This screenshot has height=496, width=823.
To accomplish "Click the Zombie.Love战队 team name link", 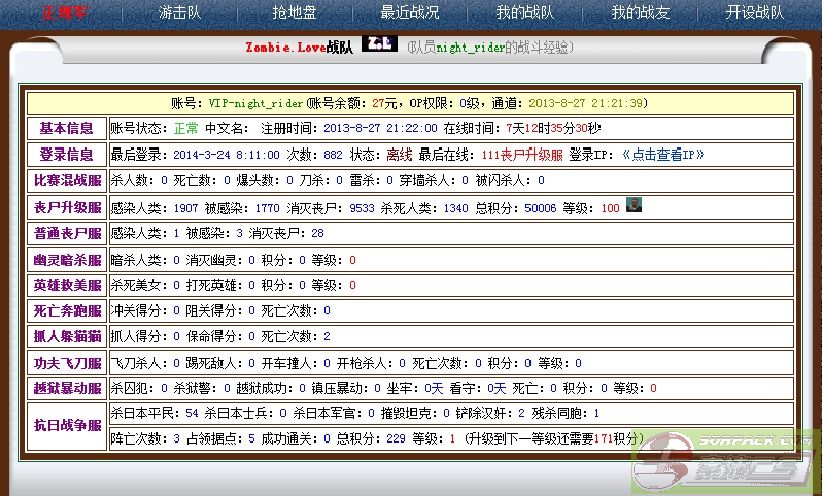I will tap(299, 47).
